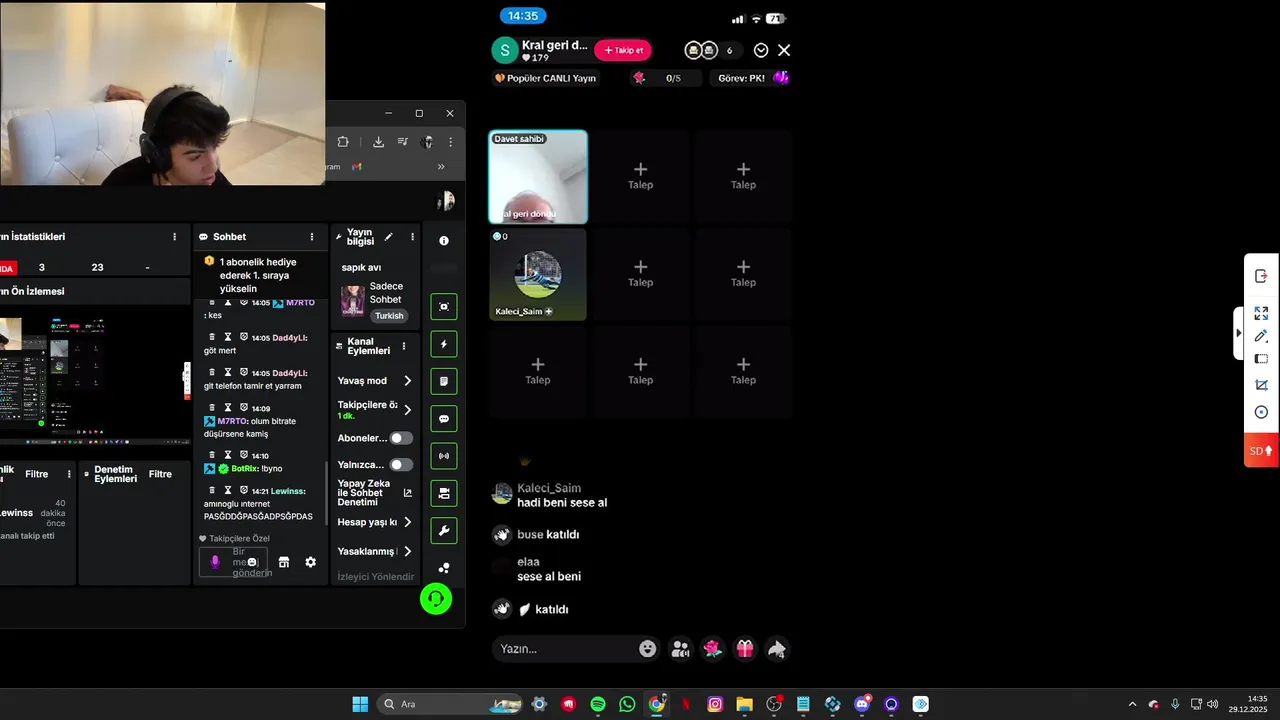Viewport: 1280px width, 720px height.
Task: Open the Görev: PK! badge
Action: (752, 78)
